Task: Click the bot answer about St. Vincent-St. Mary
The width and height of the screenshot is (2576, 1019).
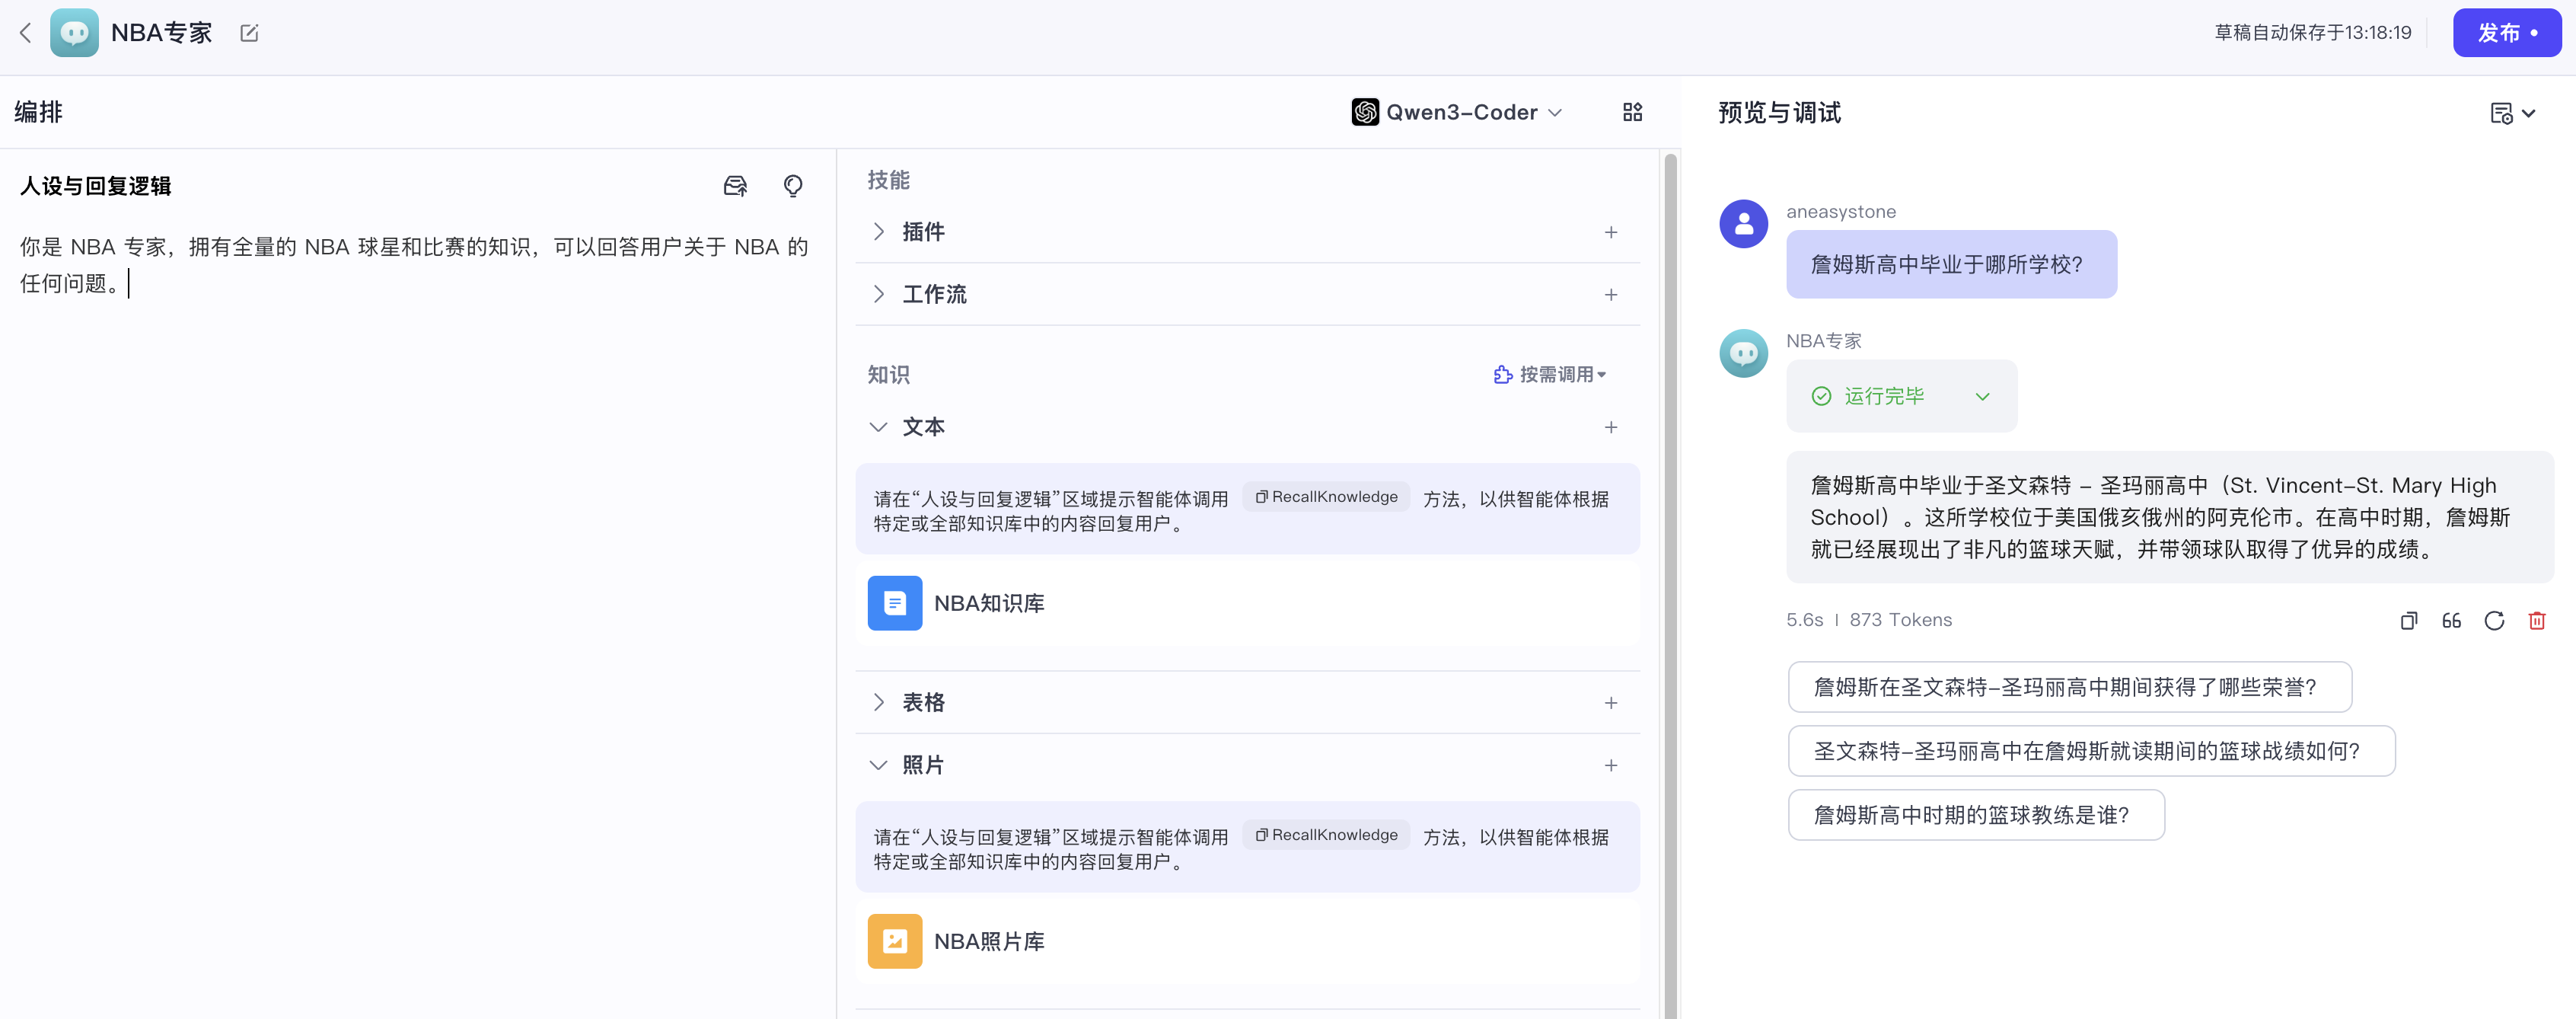Action: tap(2170, 517)
